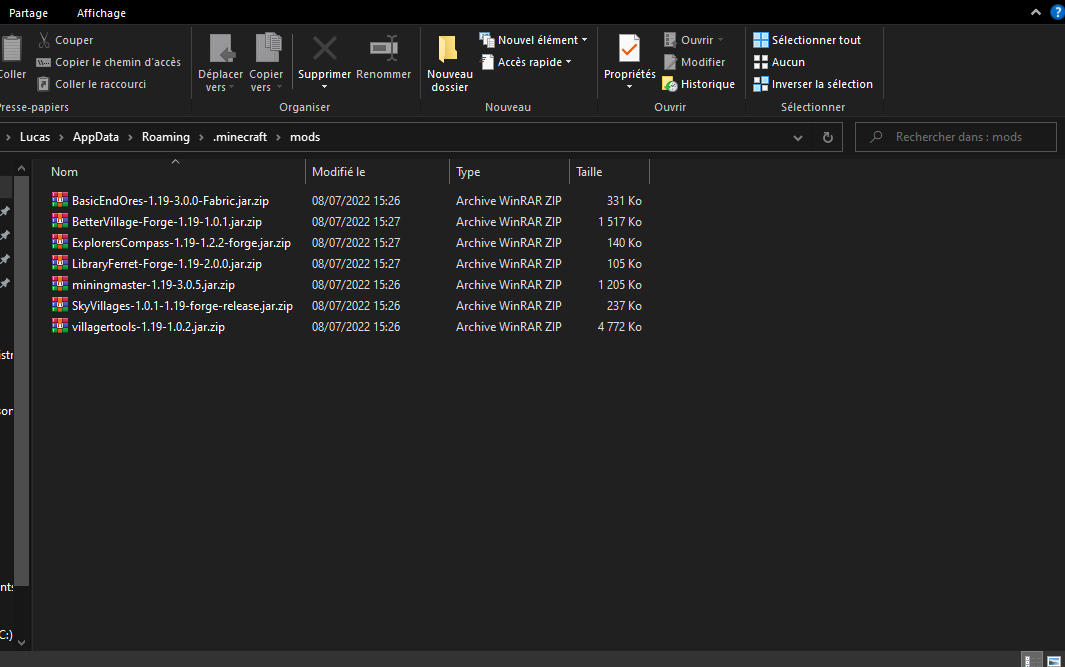Click Sélectionner tout
Screen dimensions: 1065x667
tap(807, 40)
